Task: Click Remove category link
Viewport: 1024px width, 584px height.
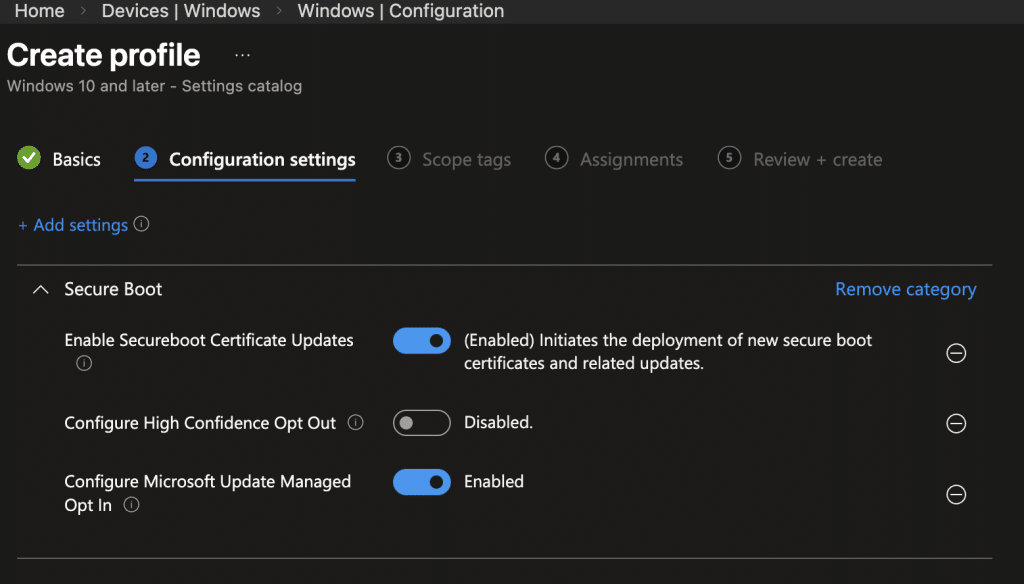Action: click(x=905, y=290)
